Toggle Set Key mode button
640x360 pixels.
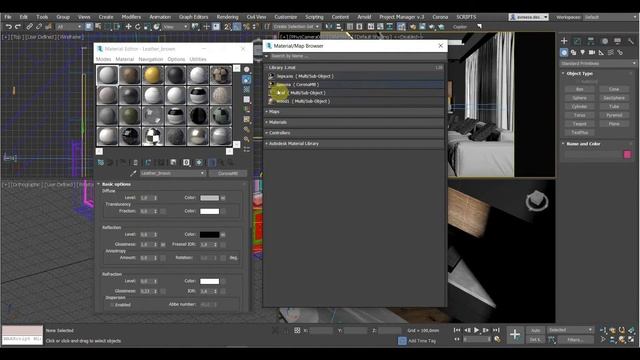click(535, 340)
